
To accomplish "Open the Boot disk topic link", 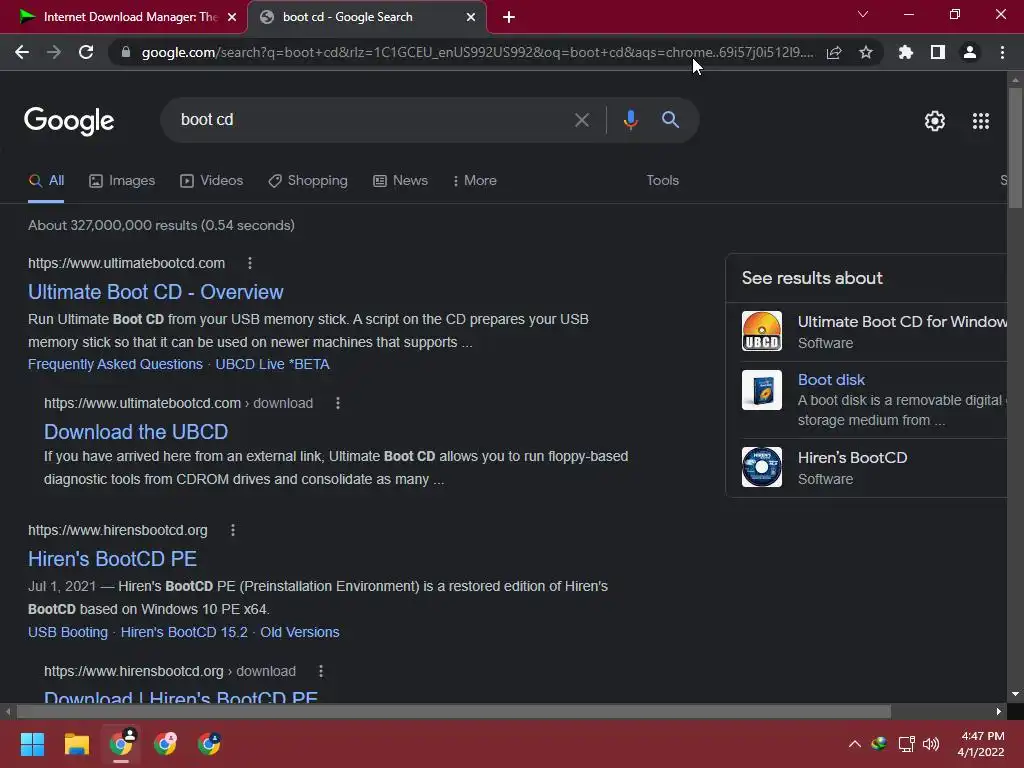I will 831,379.
